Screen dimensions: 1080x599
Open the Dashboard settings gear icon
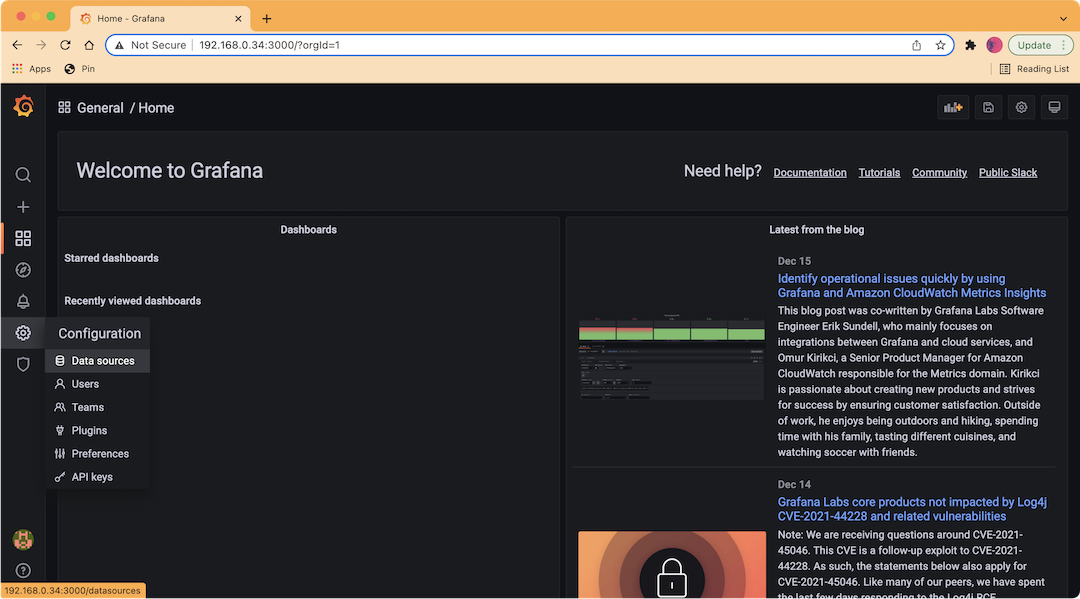pos(1021,107)
